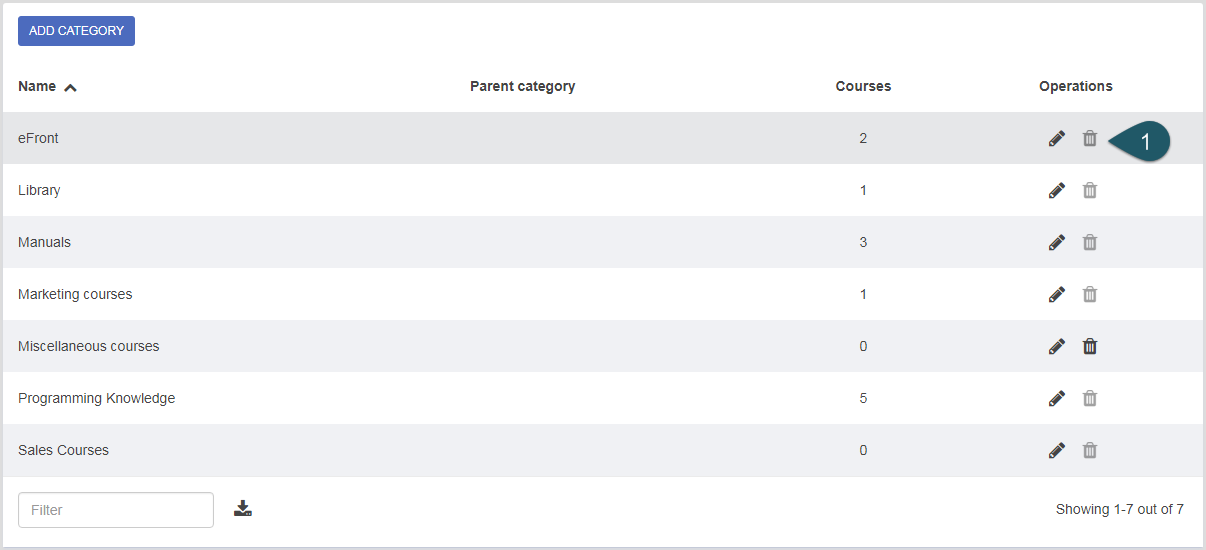Click trash icon for Library row
Screen dimensions: 1206x550
point(1090,191)
